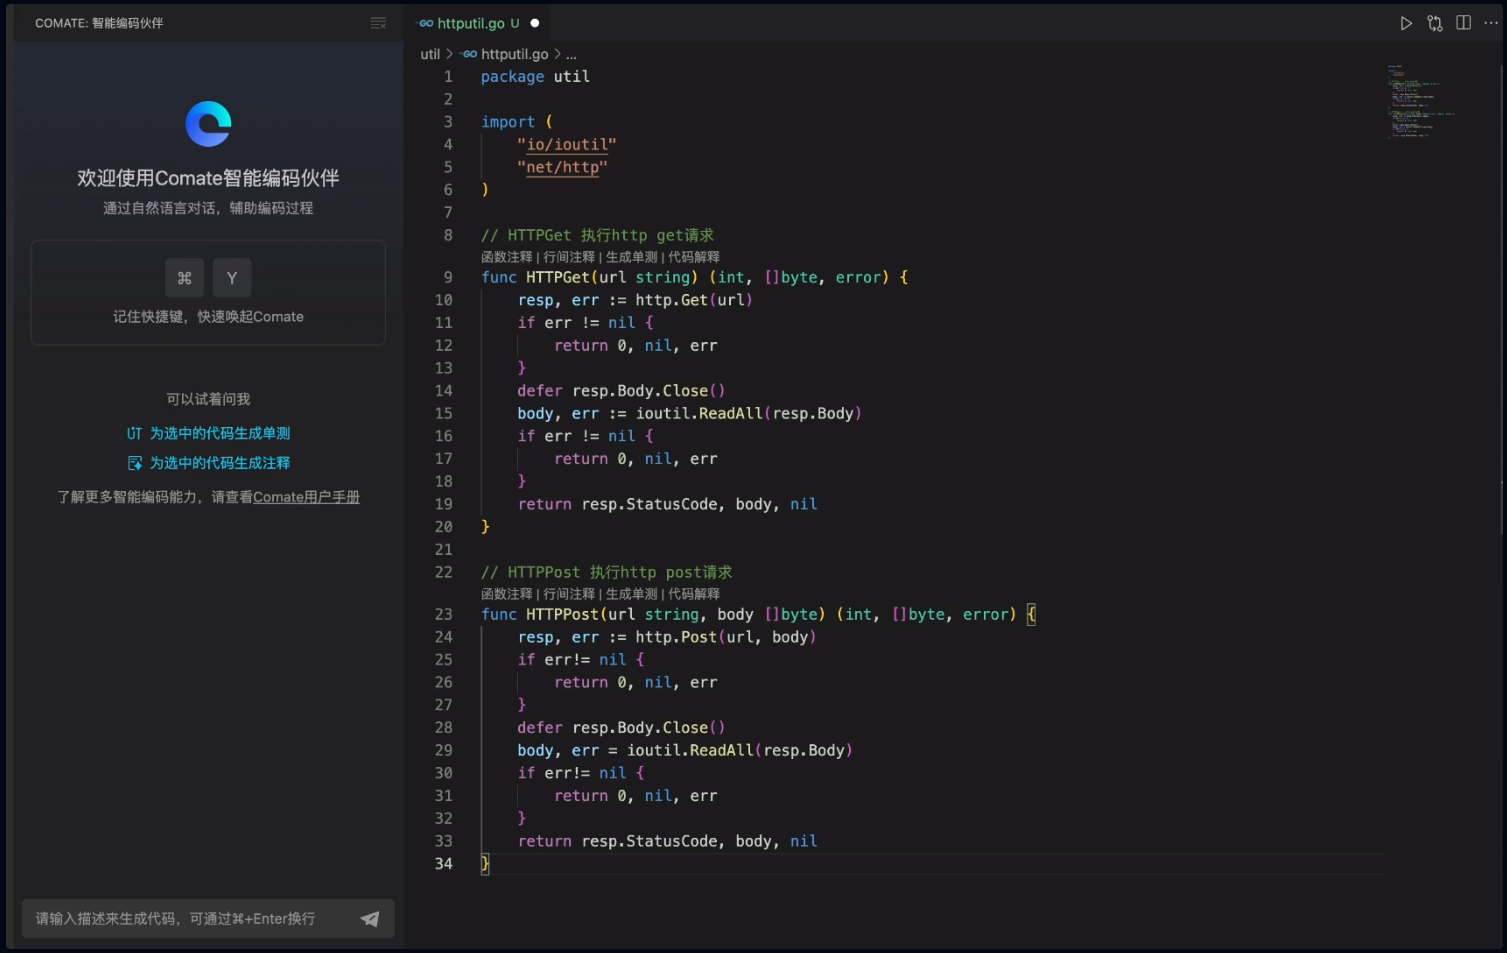Click the closing brace on line 34

pos(485,864)
